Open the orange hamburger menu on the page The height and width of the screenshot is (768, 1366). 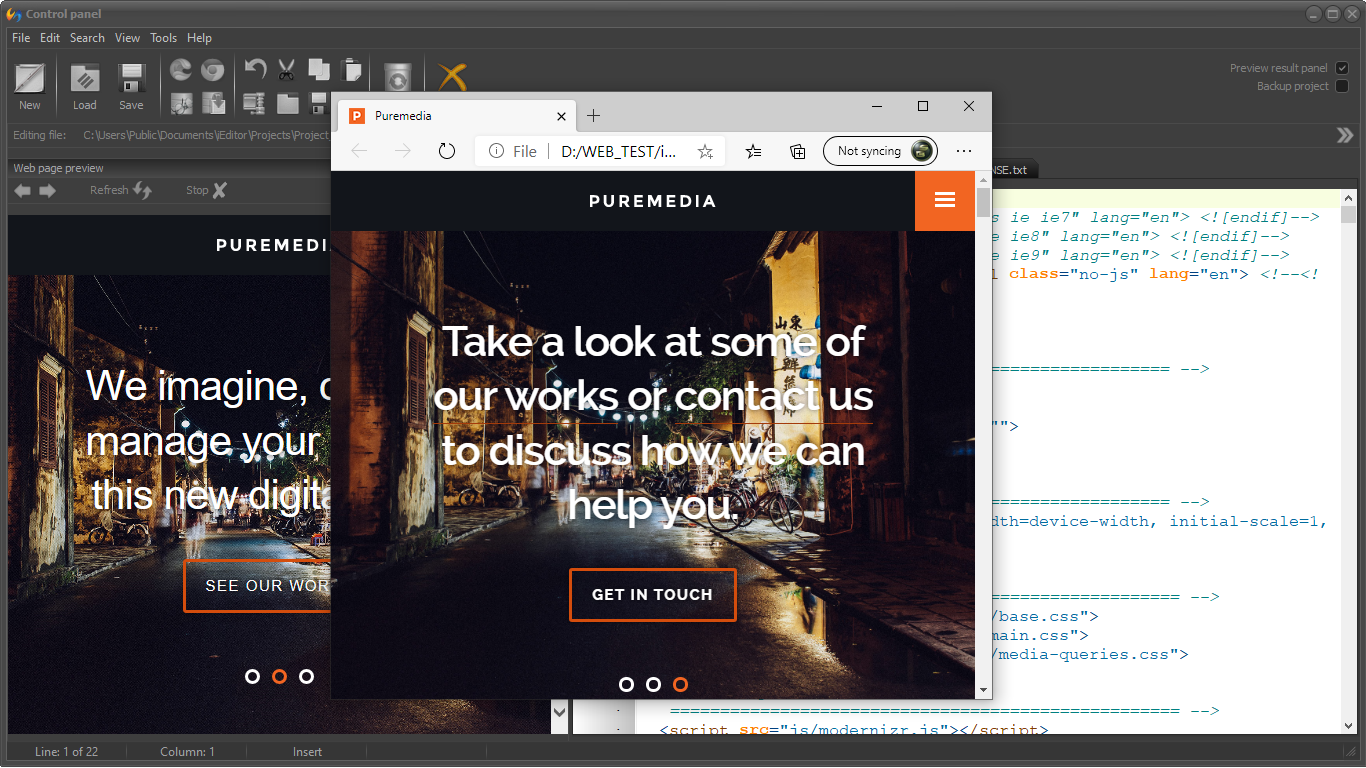click(945, 201)
